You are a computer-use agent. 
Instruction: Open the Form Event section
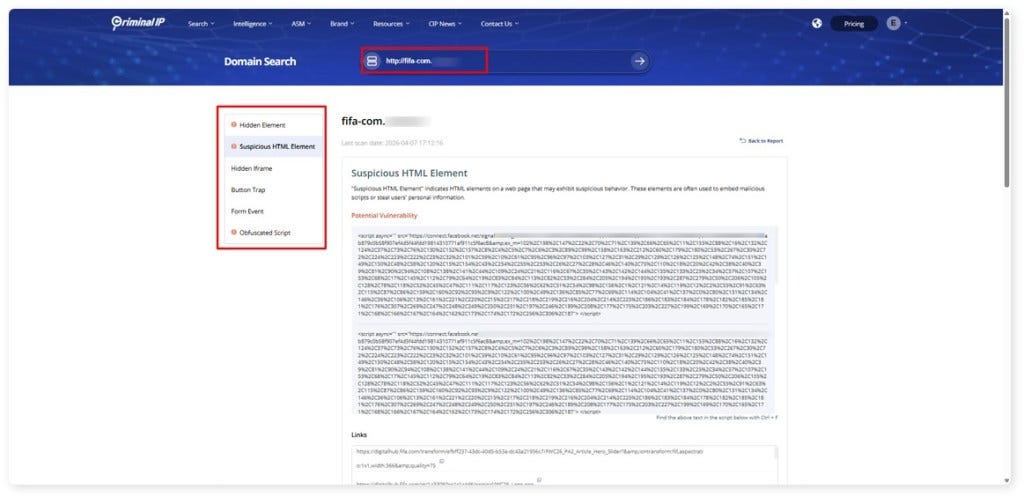[x=274, y=211]
